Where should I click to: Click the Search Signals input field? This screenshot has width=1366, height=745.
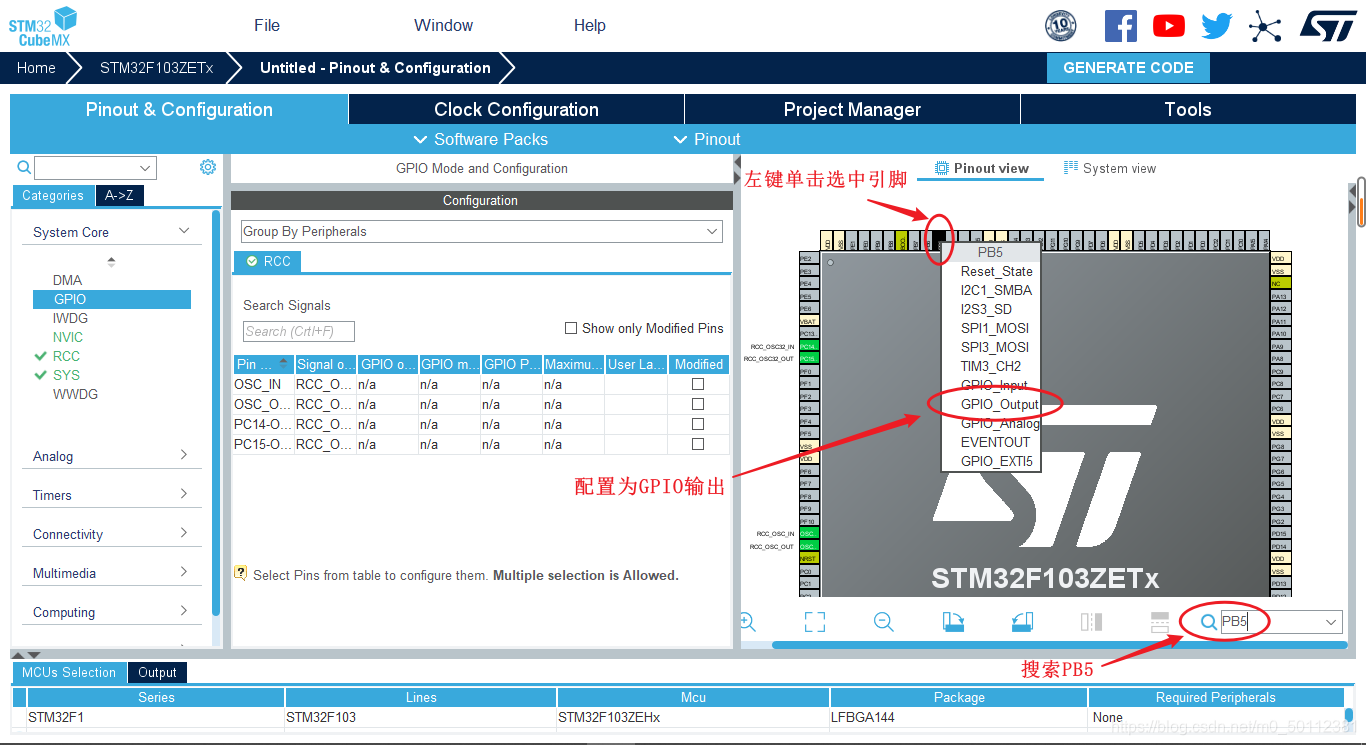tap(299, 331)
